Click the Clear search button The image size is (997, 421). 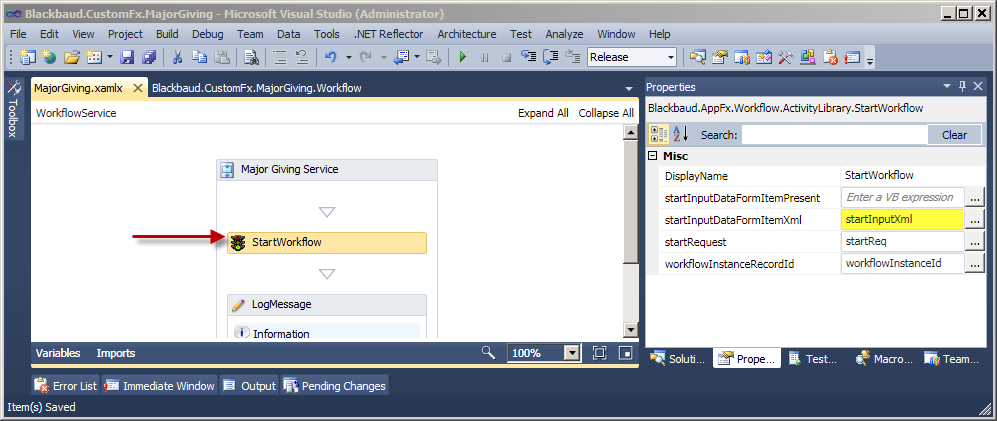(x=954, y=135)
